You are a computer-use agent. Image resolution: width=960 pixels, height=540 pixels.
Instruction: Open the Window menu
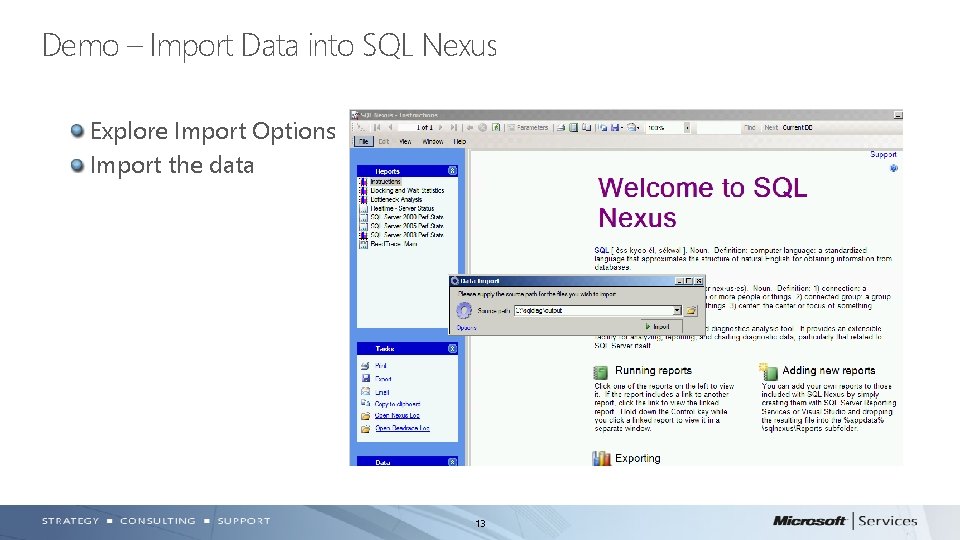point(433,141)
